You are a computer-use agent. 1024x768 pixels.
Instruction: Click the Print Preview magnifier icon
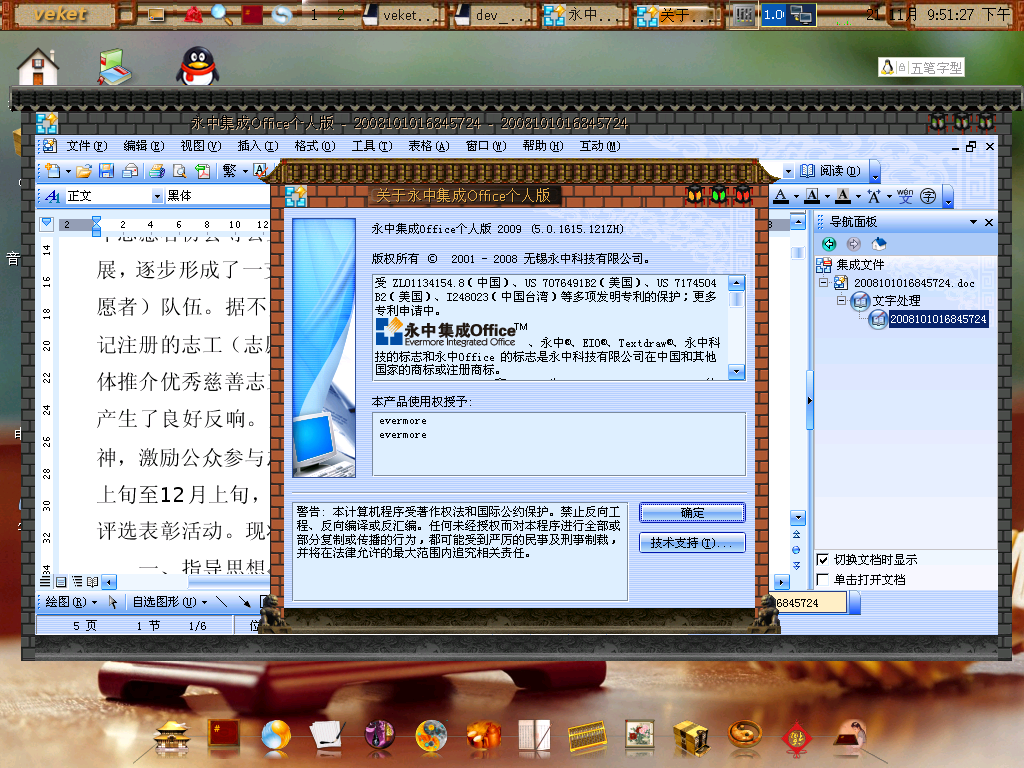(x=180, y=171)
